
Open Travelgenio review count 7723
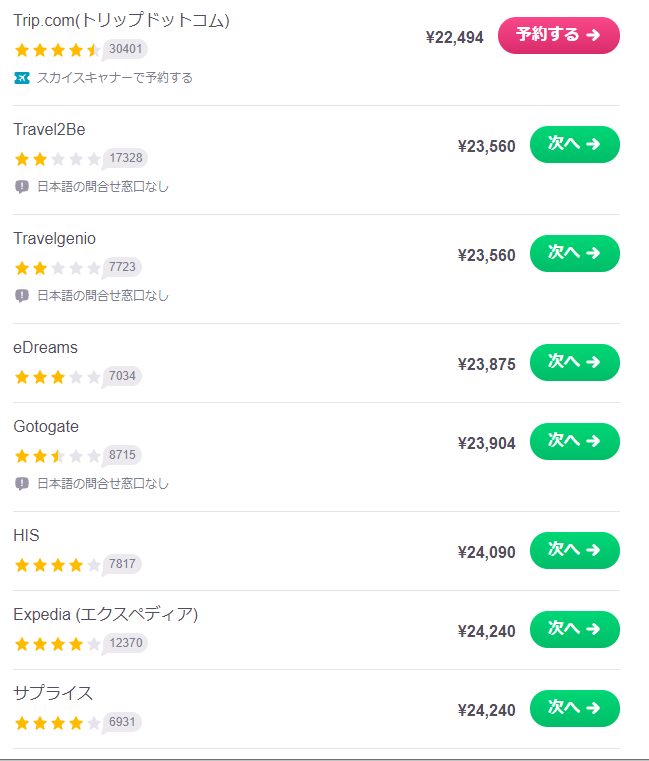(122, 267)
